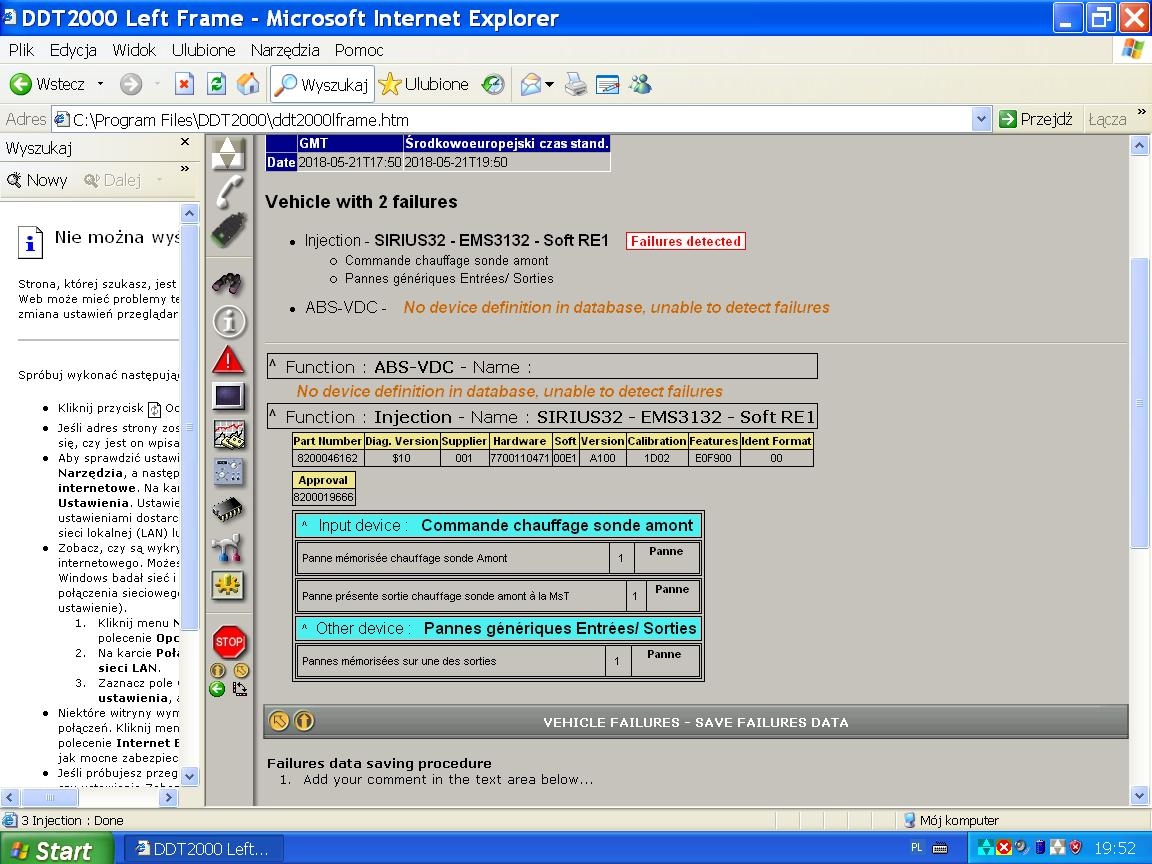
Task: Click the small orange diagonal-arrow circle below STOP
Action: point(241,670)
